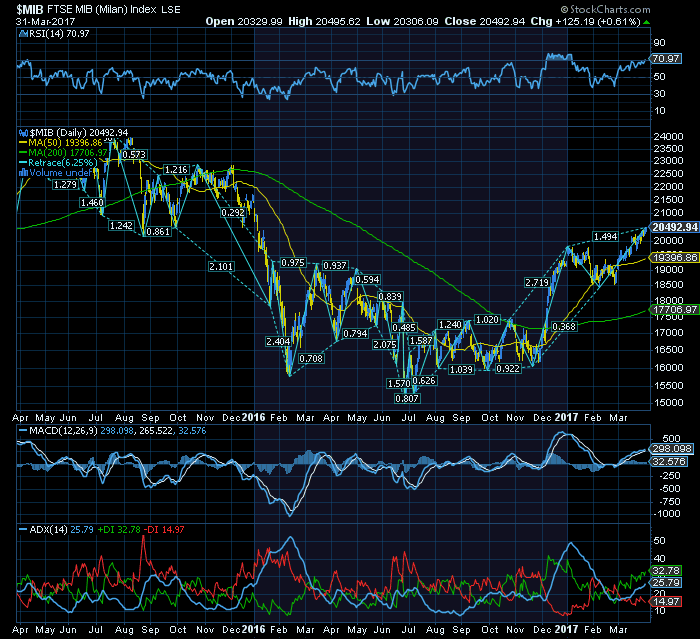Click the 25.79 blue ADX axis tag
This screenshot has width=700, height=639.
click(666, 582)
